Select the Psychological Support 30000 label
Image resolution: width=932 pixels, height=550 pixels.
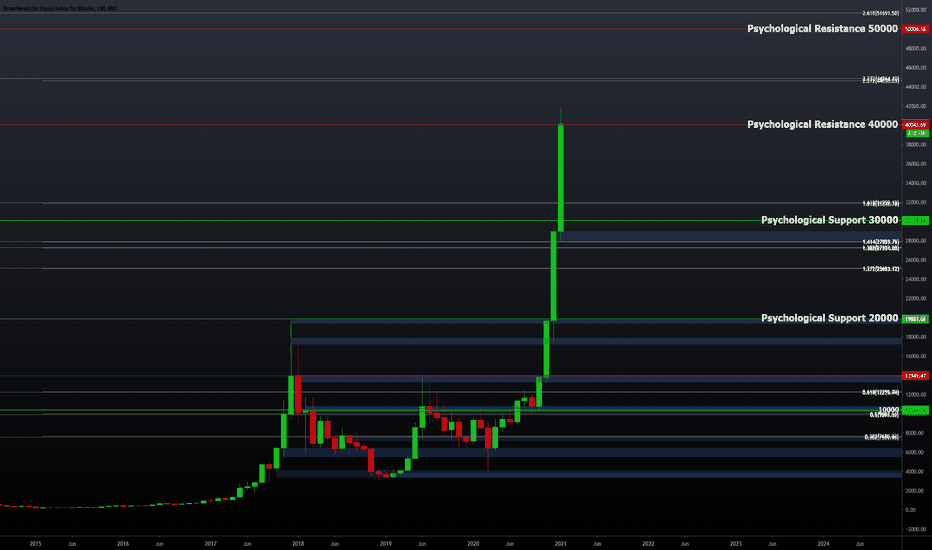[x=829, y=220]
